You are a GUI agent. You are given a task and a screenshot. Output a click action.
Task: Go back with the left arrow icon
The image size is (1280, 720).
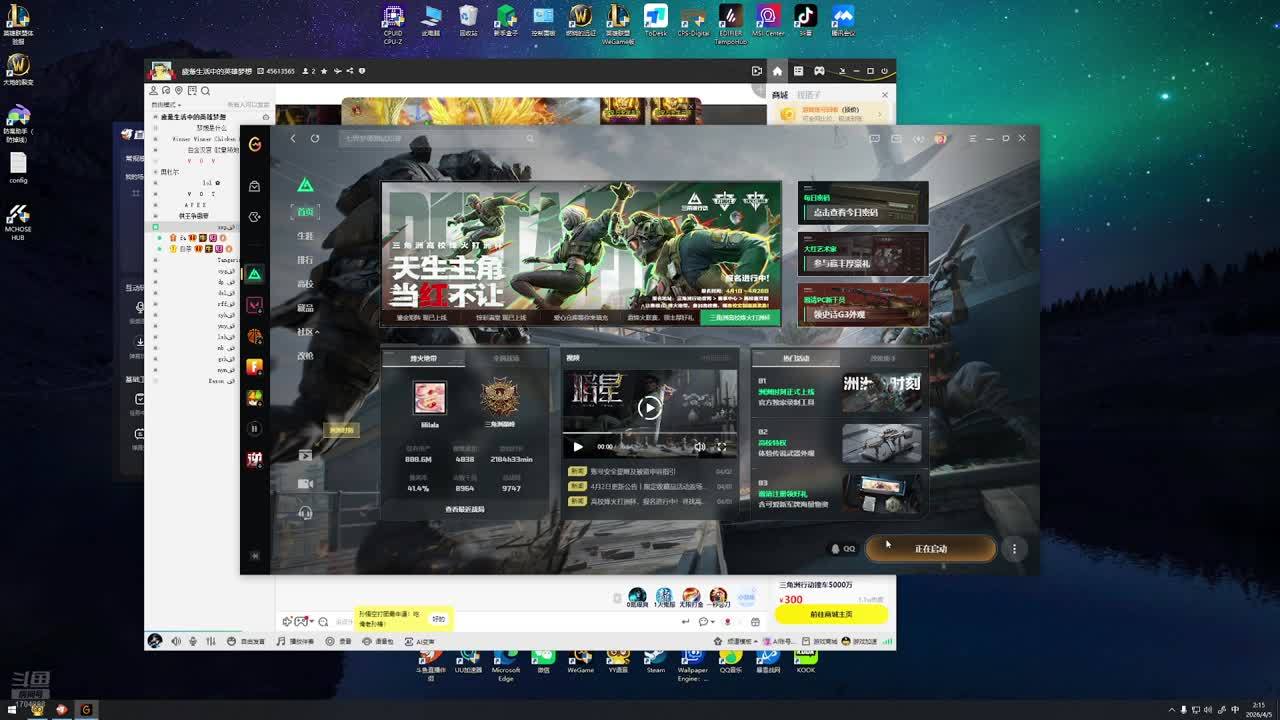click(293, 139)
